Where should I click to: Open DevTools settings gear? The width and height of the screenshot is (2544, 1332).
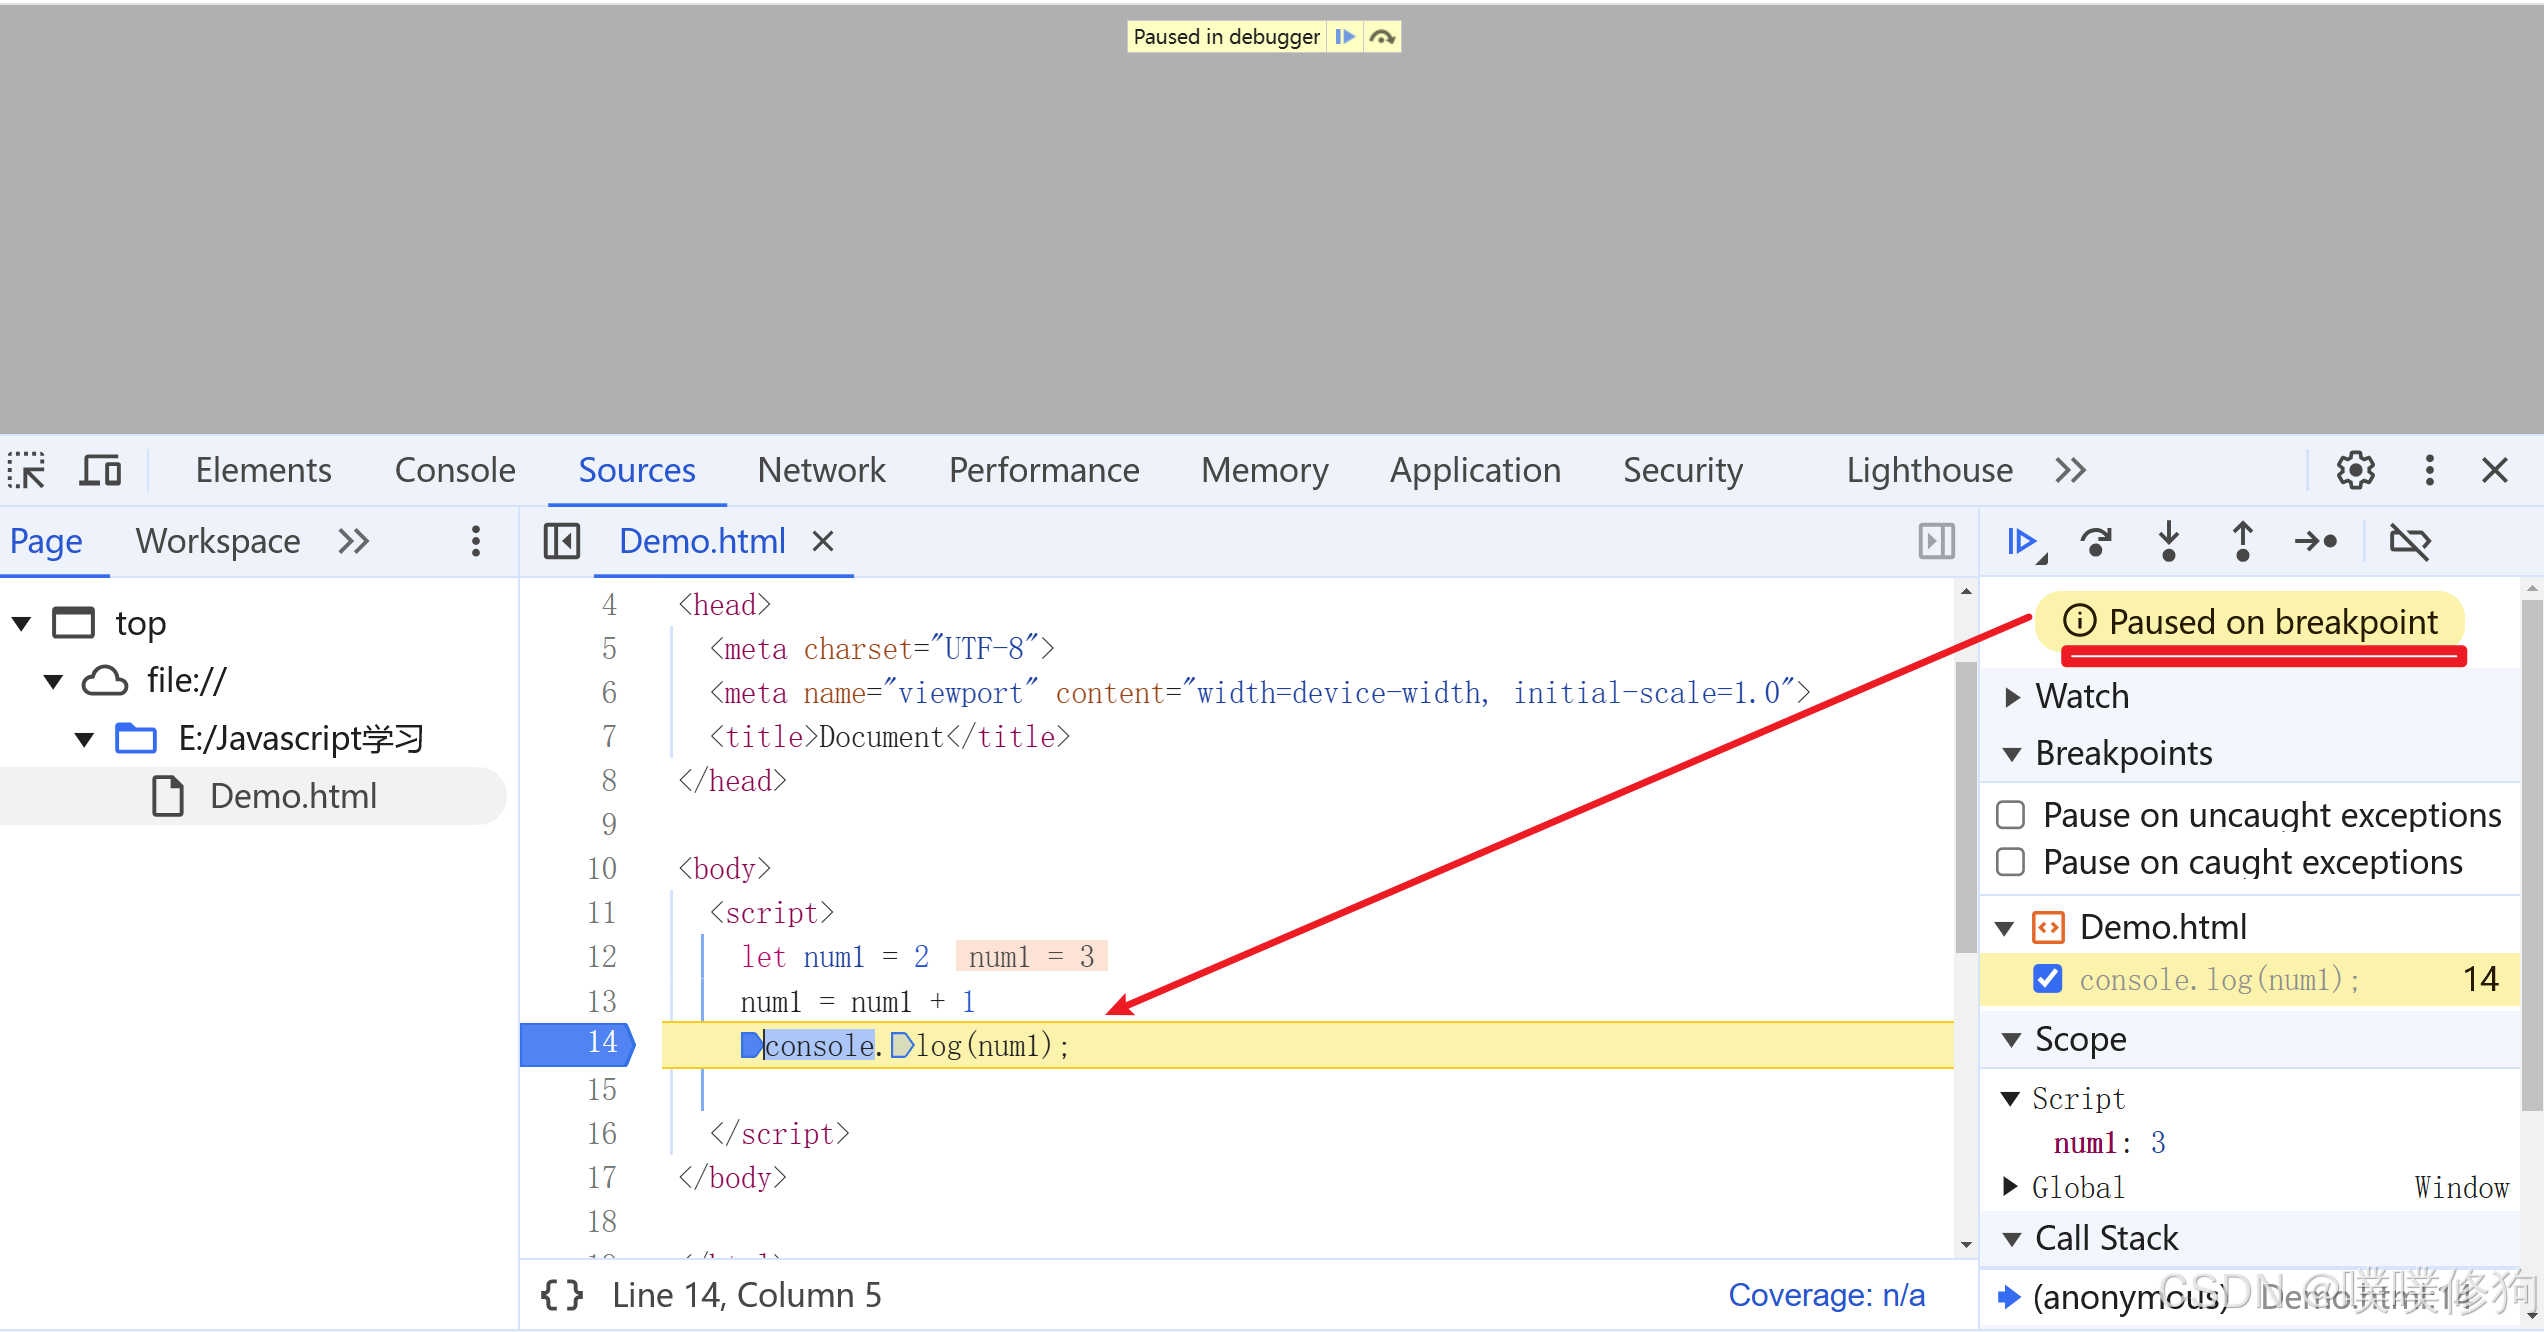[2356, 470]
